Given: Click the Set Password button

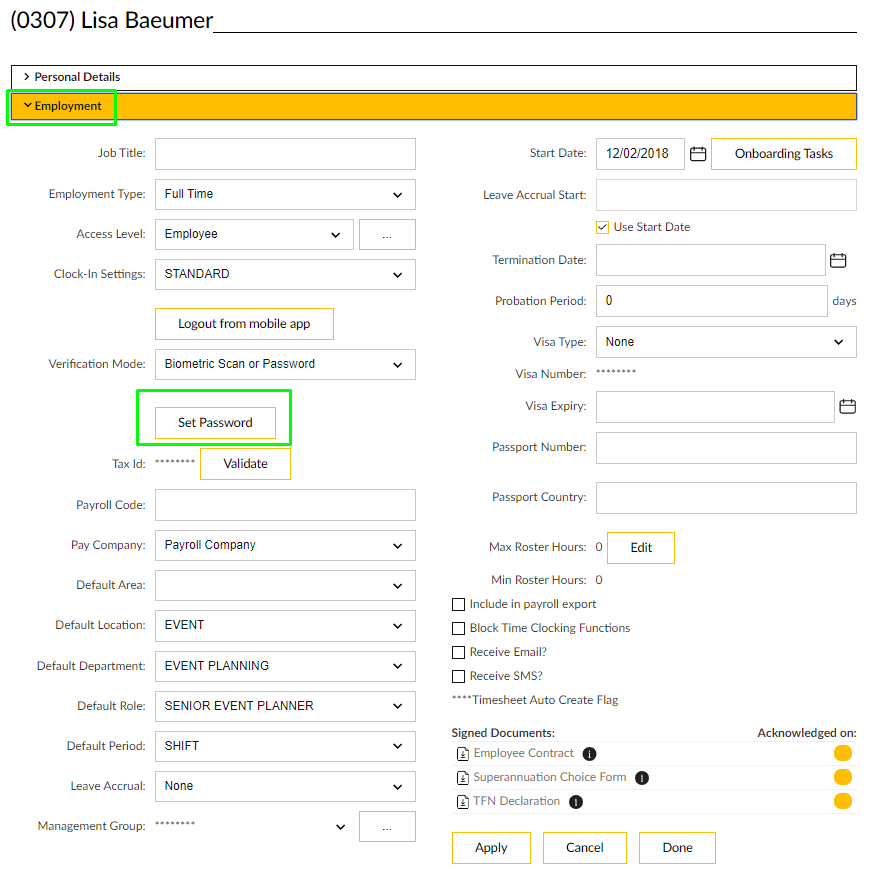Looking at the screenshot, I should coord(215,423).
